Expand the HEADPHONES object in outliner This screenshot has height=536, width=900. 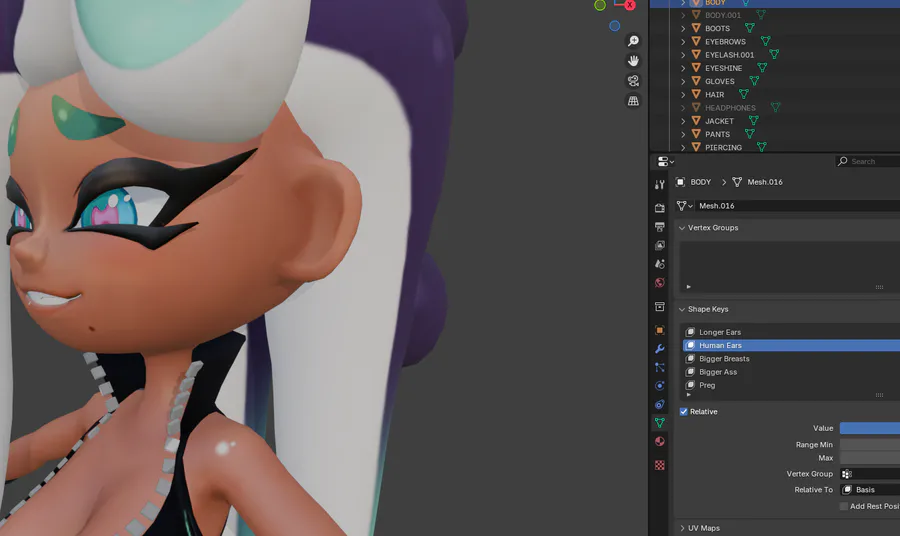683,107
